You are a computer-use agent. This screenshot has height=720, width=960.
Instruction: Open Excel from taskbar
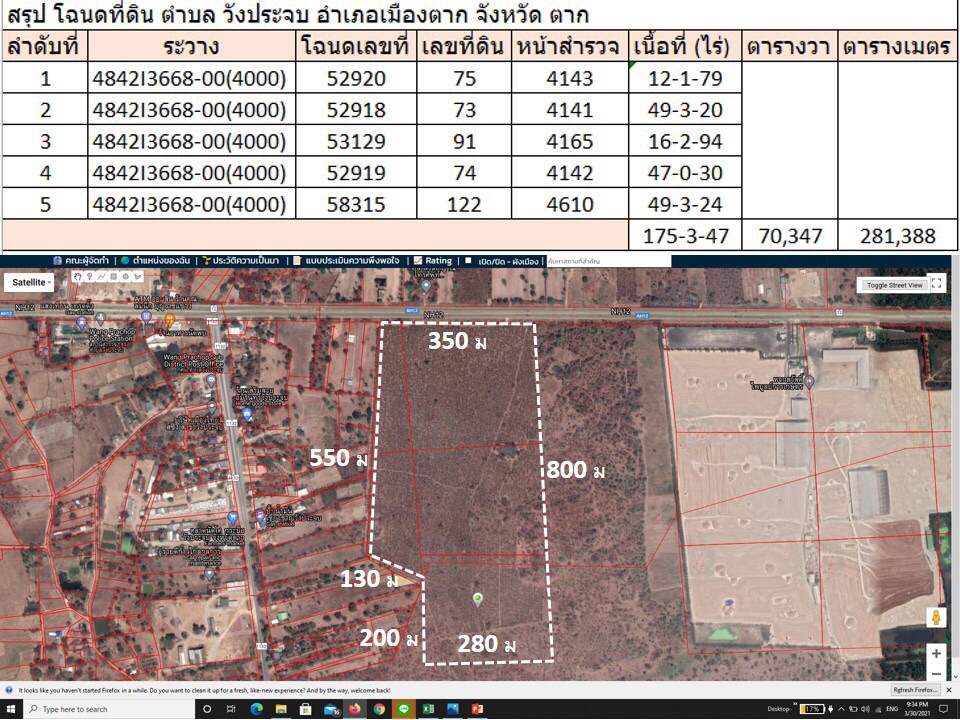(429, 709)
